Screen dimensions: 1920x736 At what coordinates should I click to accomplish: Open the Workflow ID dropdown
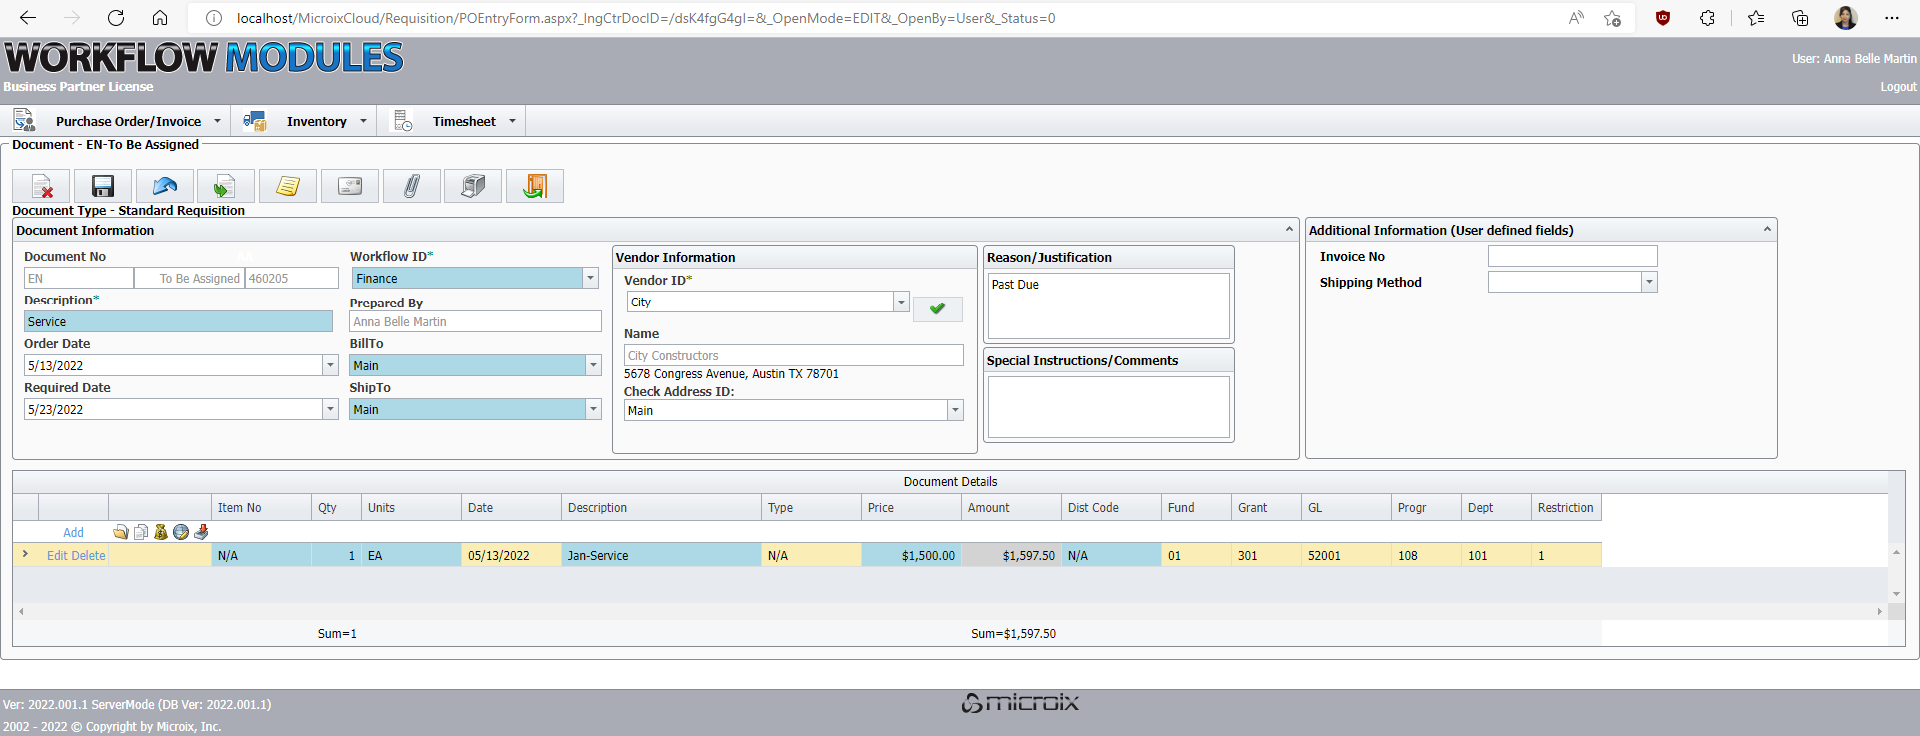click(590, 279)
